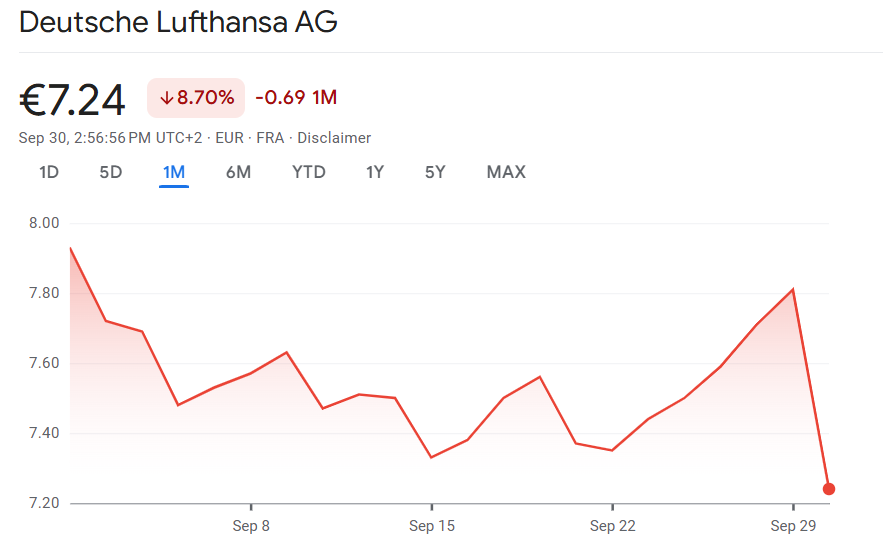Click the chart peak near Sep 29
The width and height of the screenshot is (883, 547).
pos(793,290)
